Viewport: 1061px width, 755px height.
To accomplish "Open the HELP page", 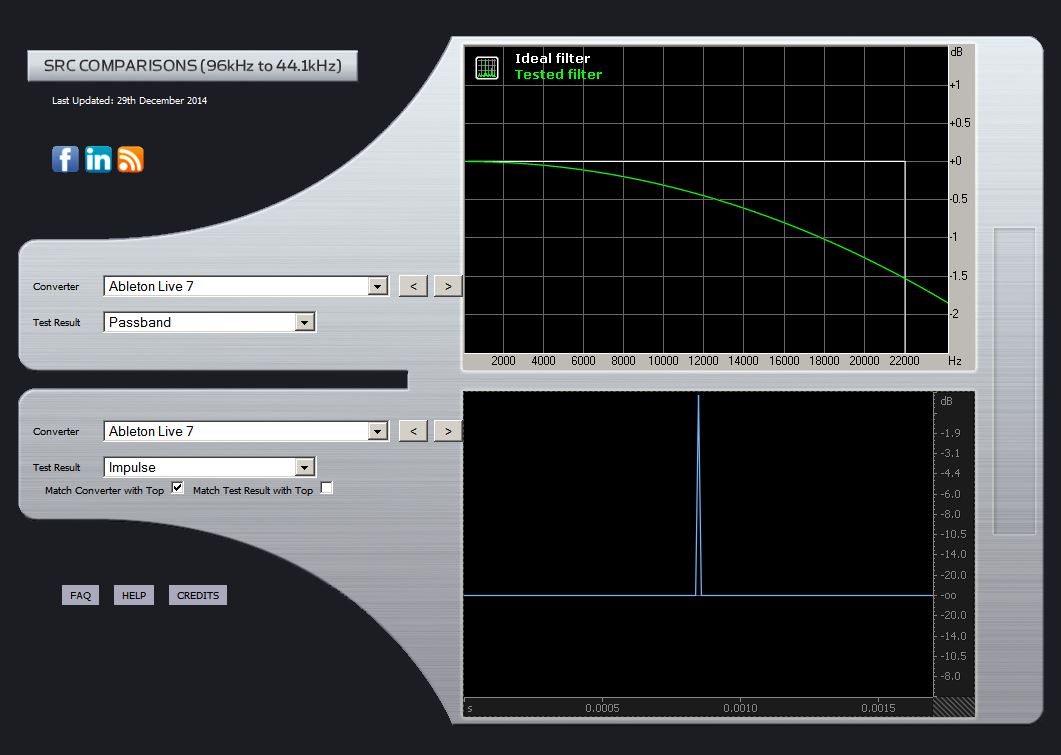I will point(134,595).
